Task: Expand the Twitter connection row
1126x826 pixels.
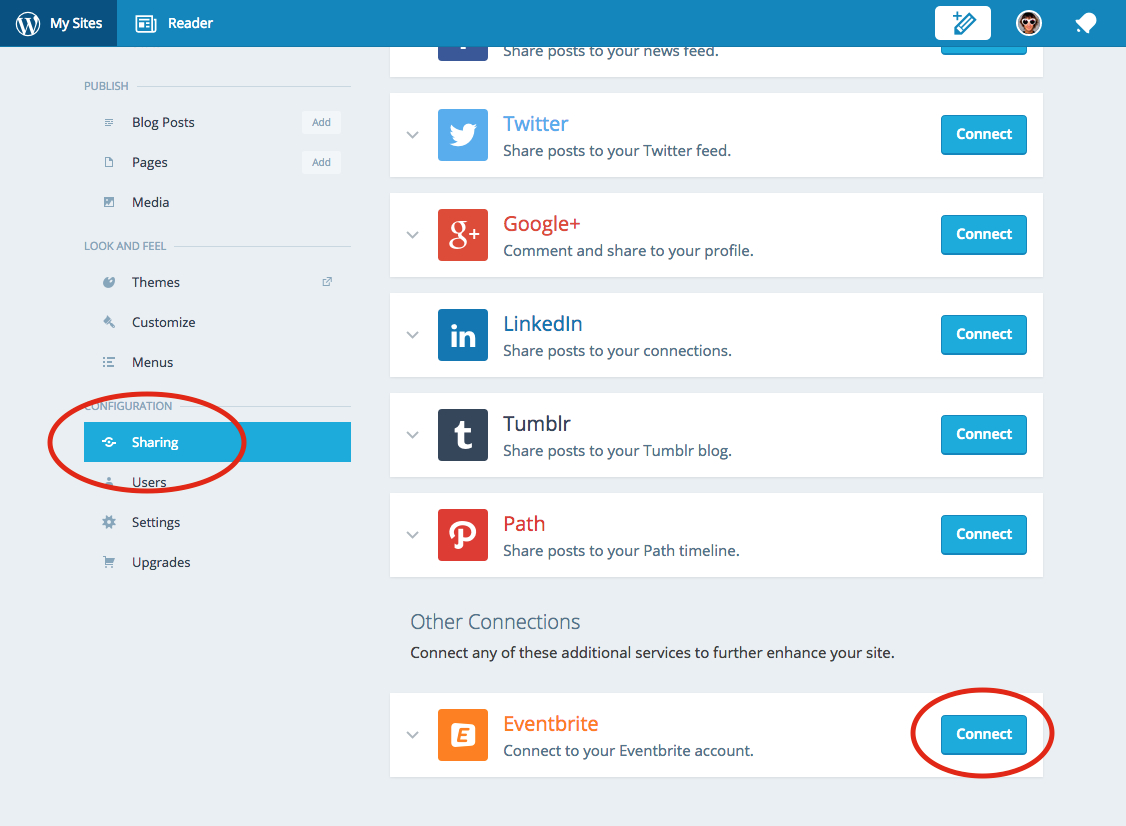Action: click(x=412, y=135)
